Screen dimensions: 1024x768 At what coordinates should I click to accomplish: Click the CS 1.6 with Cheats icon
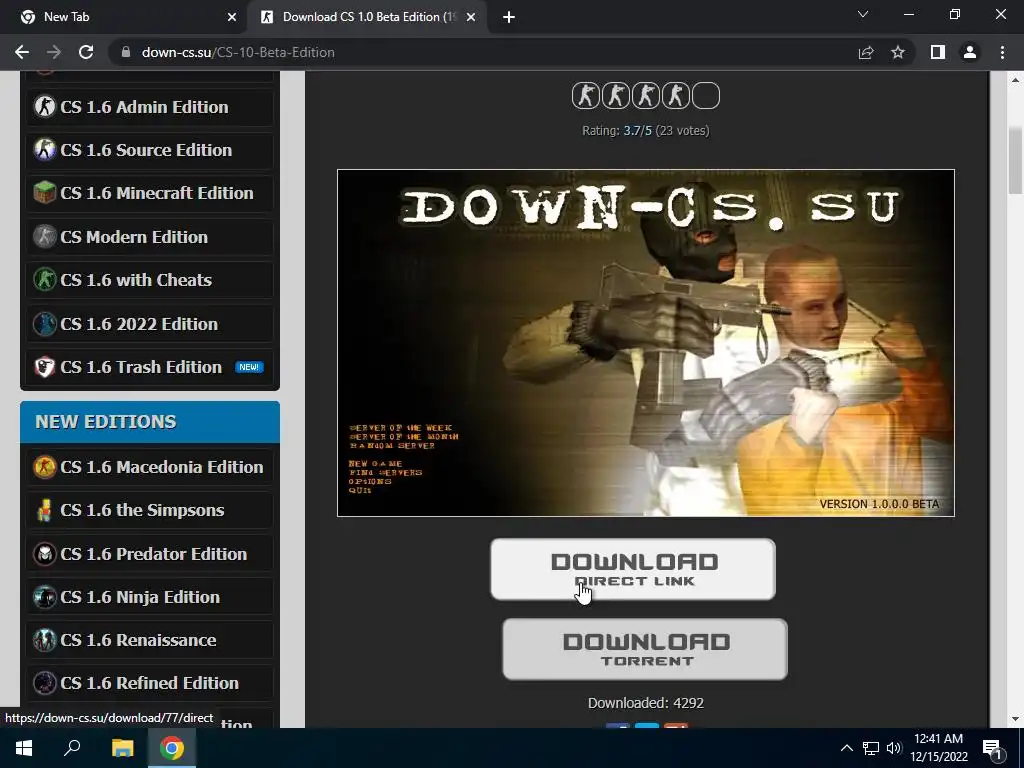pos(44,280)
